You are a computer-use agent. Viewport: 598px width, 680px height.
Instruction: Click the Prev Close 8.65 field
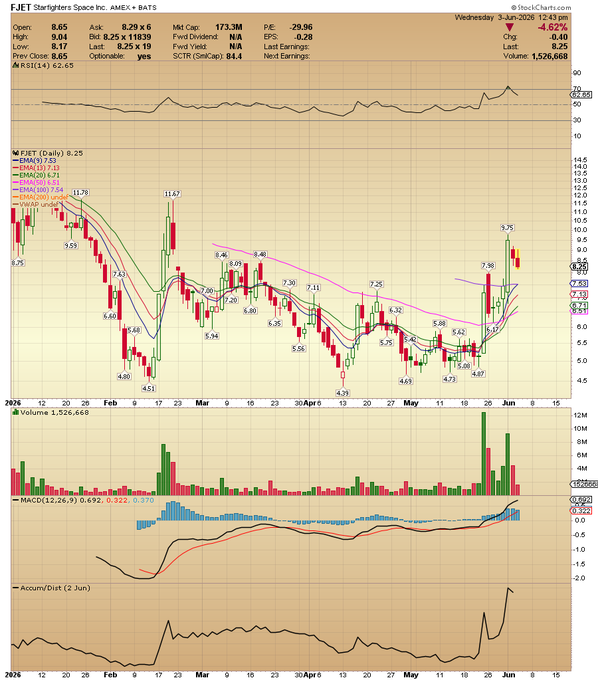click(x=40, y=56)
